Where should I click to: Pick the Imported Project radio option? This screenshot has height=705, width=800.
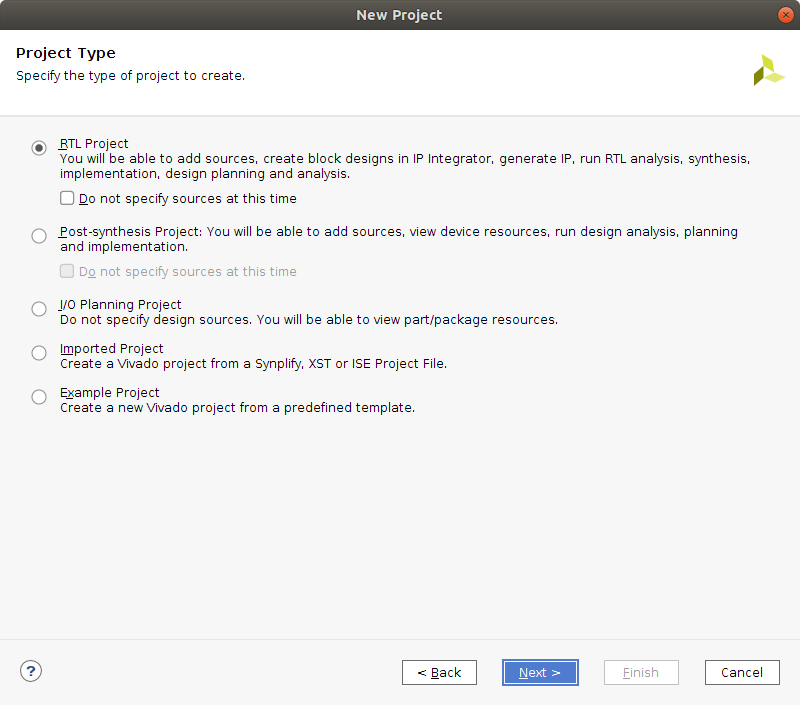39,353
